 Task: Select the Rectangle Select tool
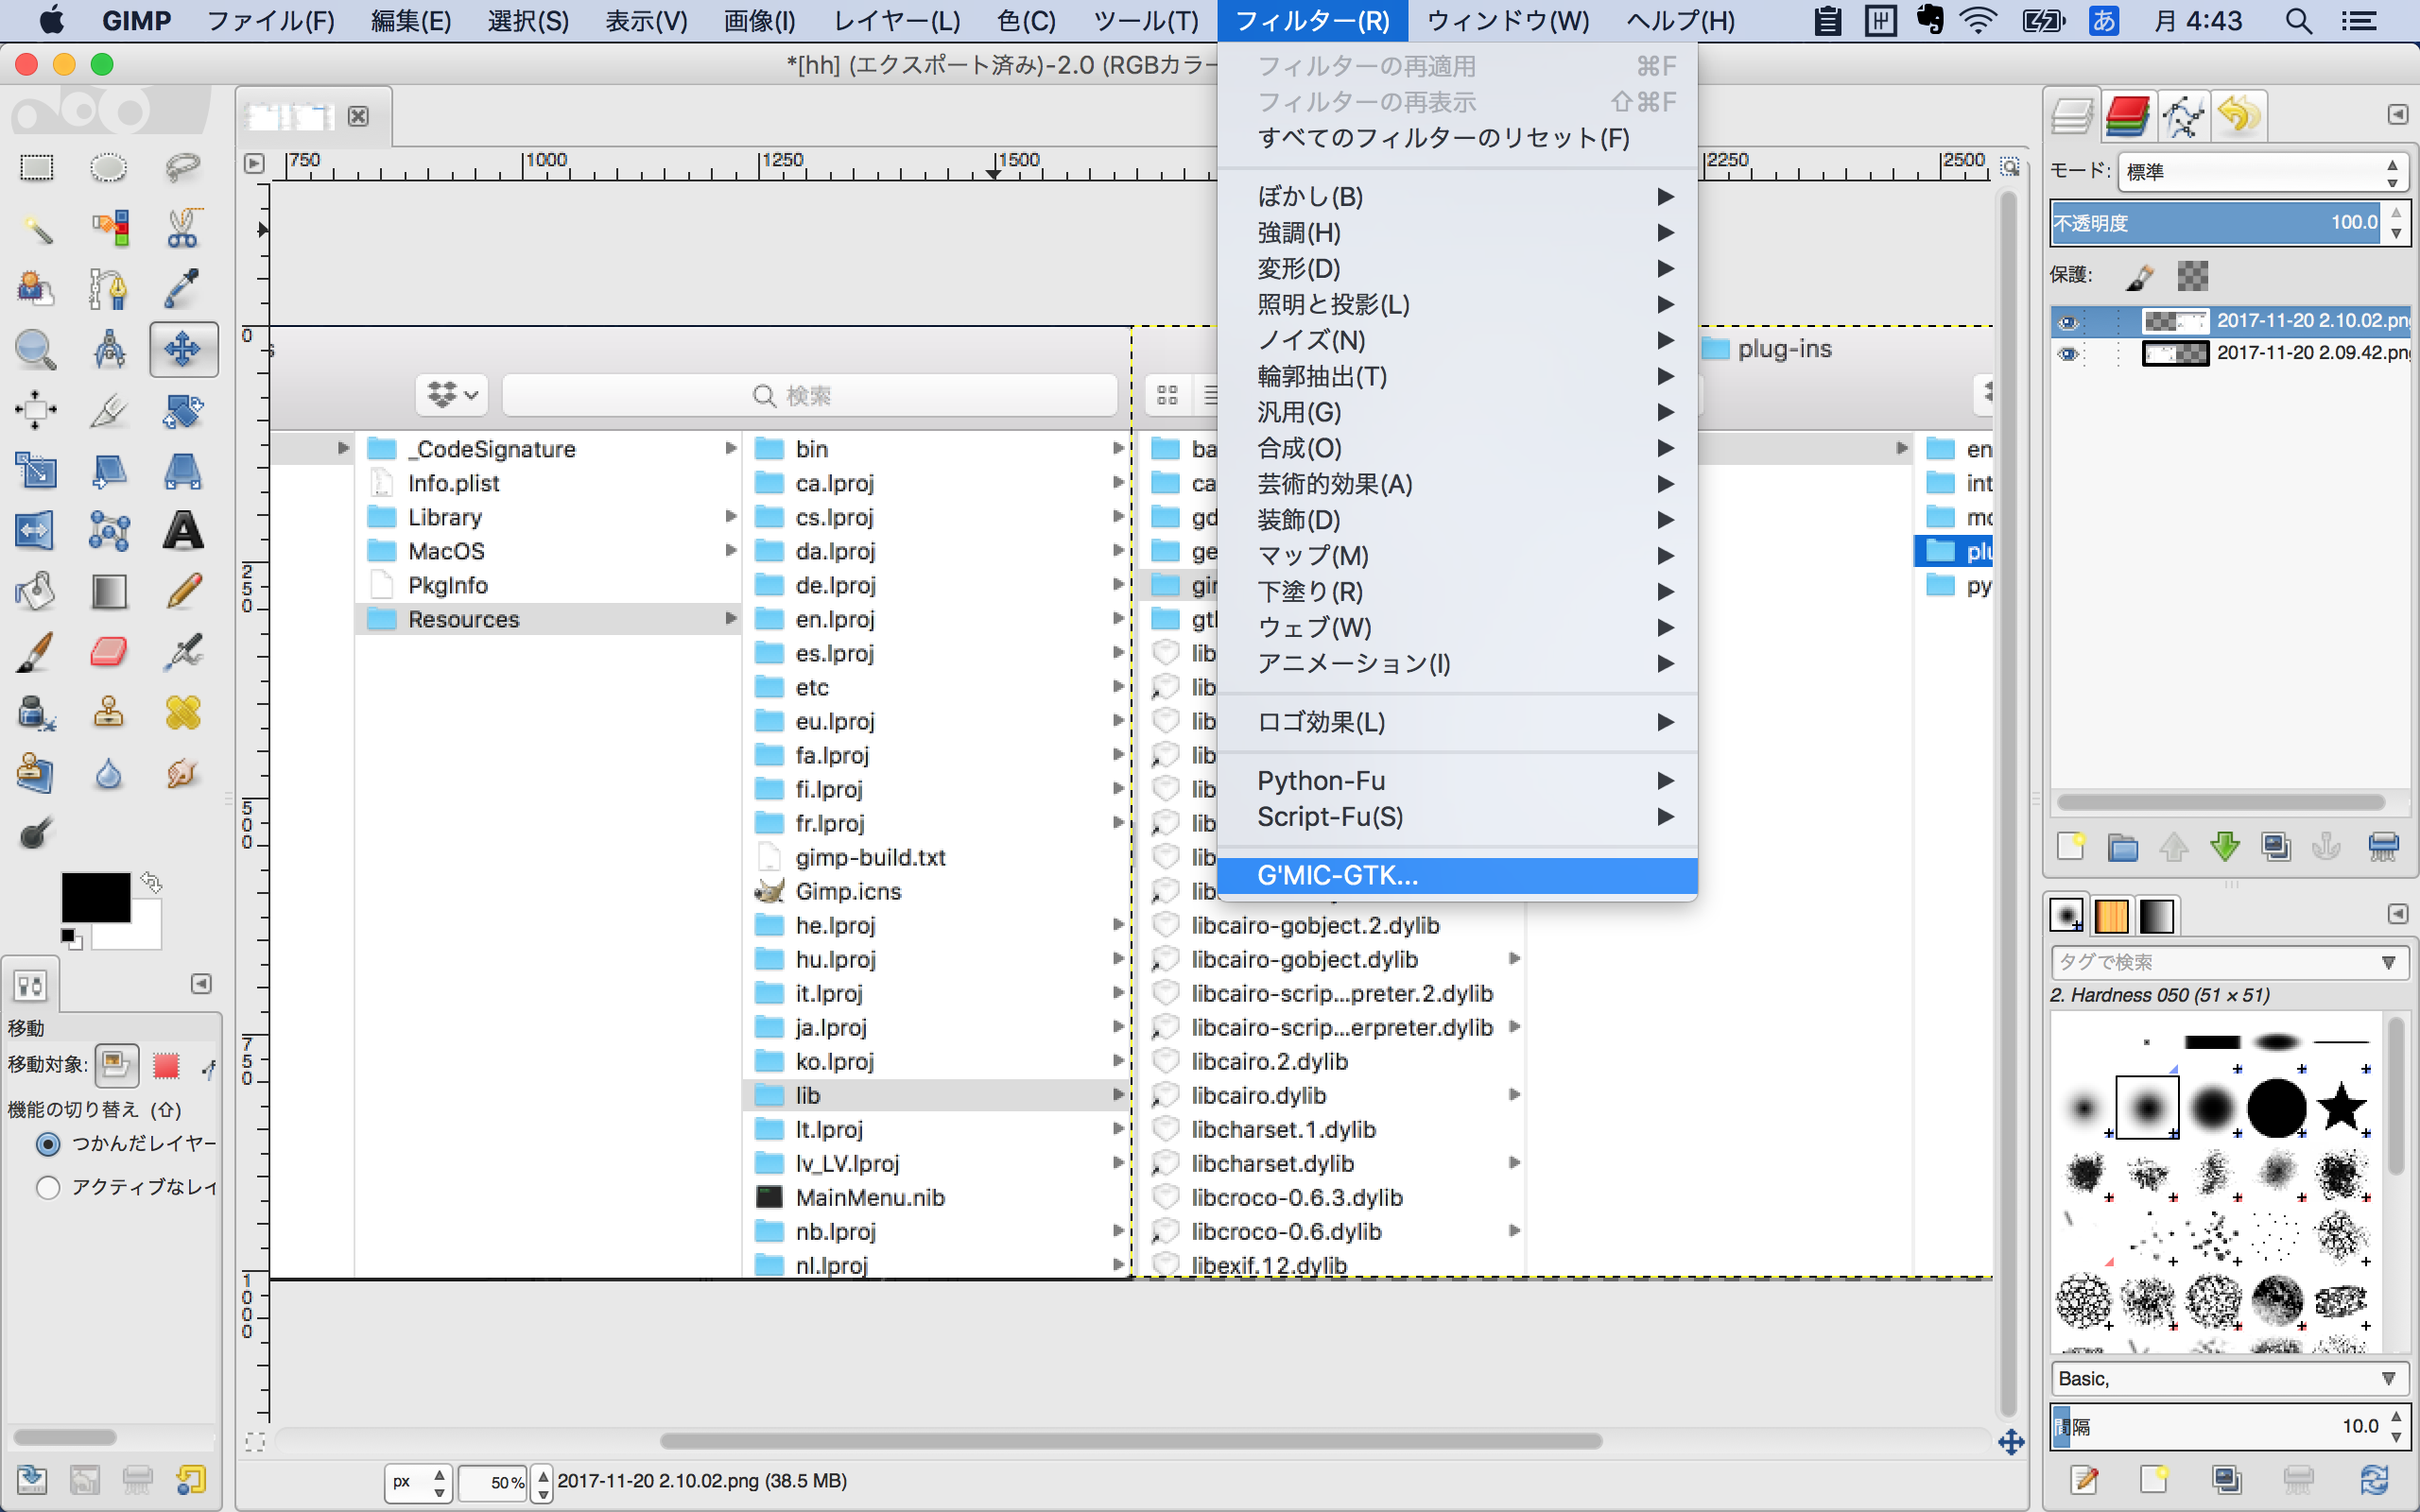37,167
